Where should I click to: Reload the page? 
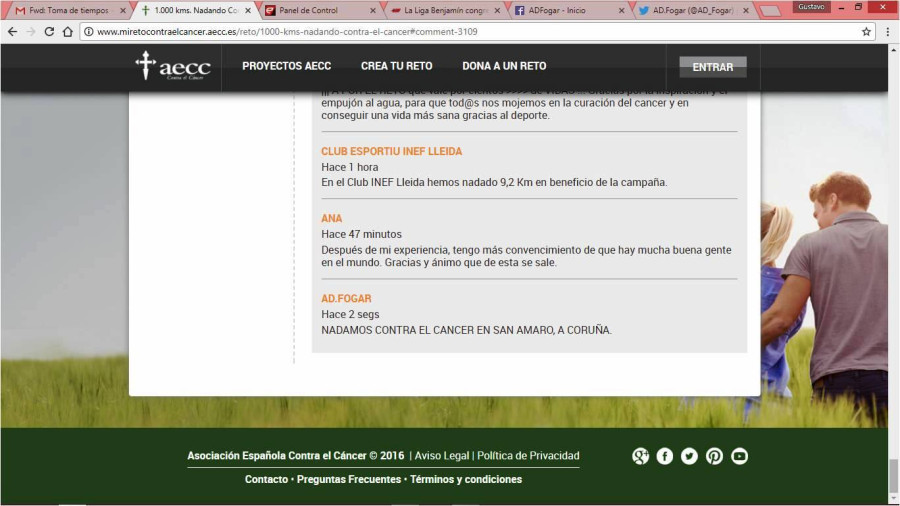[x=48, y=31]
